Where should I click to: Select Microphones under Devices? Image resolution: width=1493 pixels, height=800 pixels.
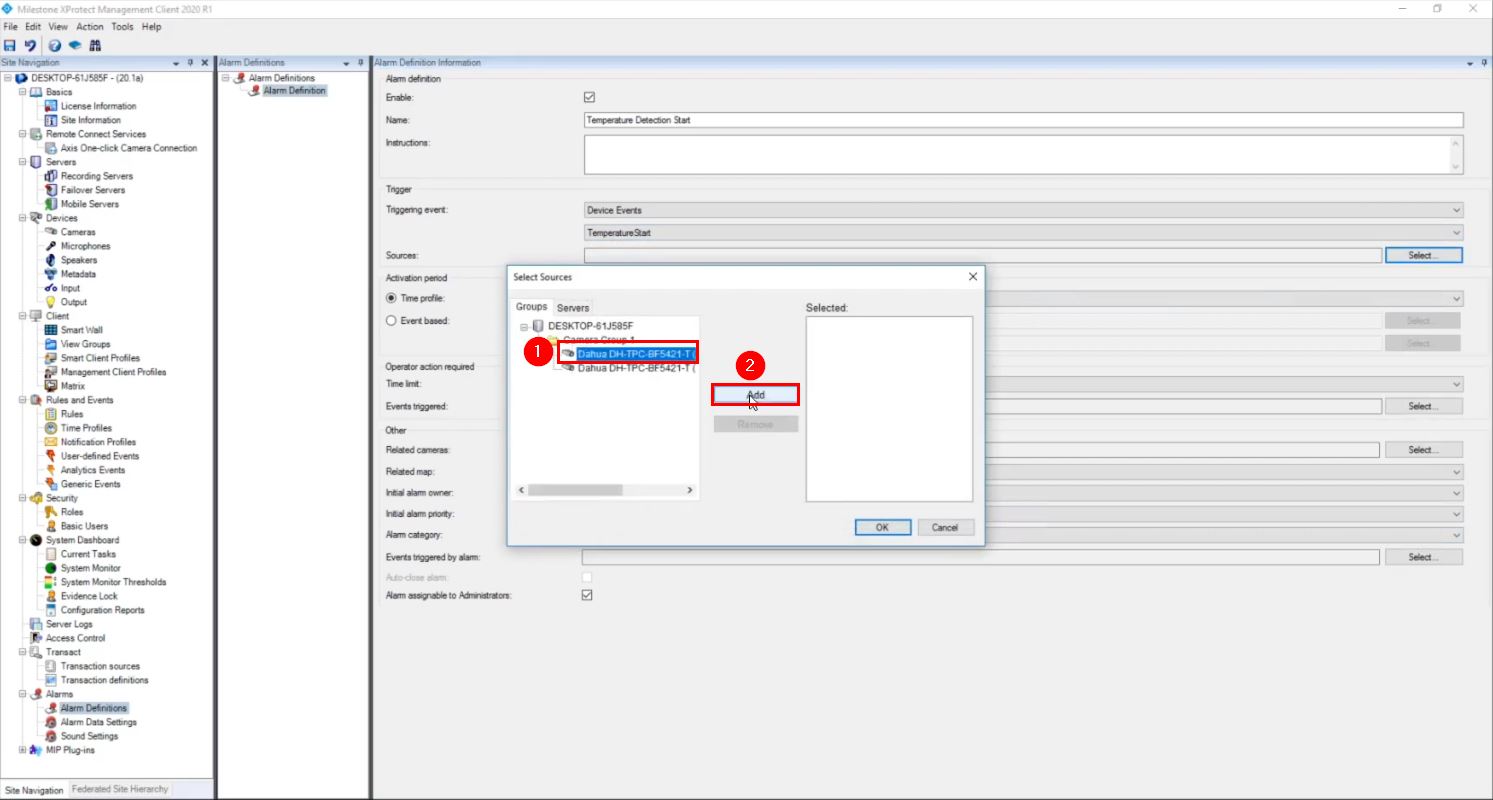point(85,246)
